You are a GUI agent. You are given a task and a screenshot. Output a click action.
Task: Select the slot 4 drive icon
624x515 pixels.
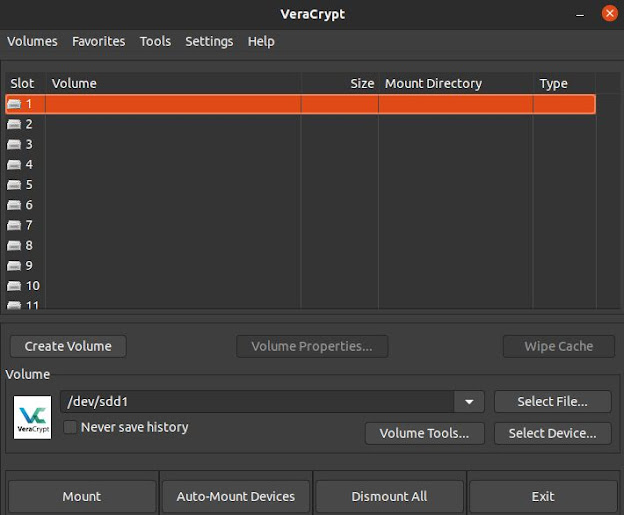click(14, 165)
